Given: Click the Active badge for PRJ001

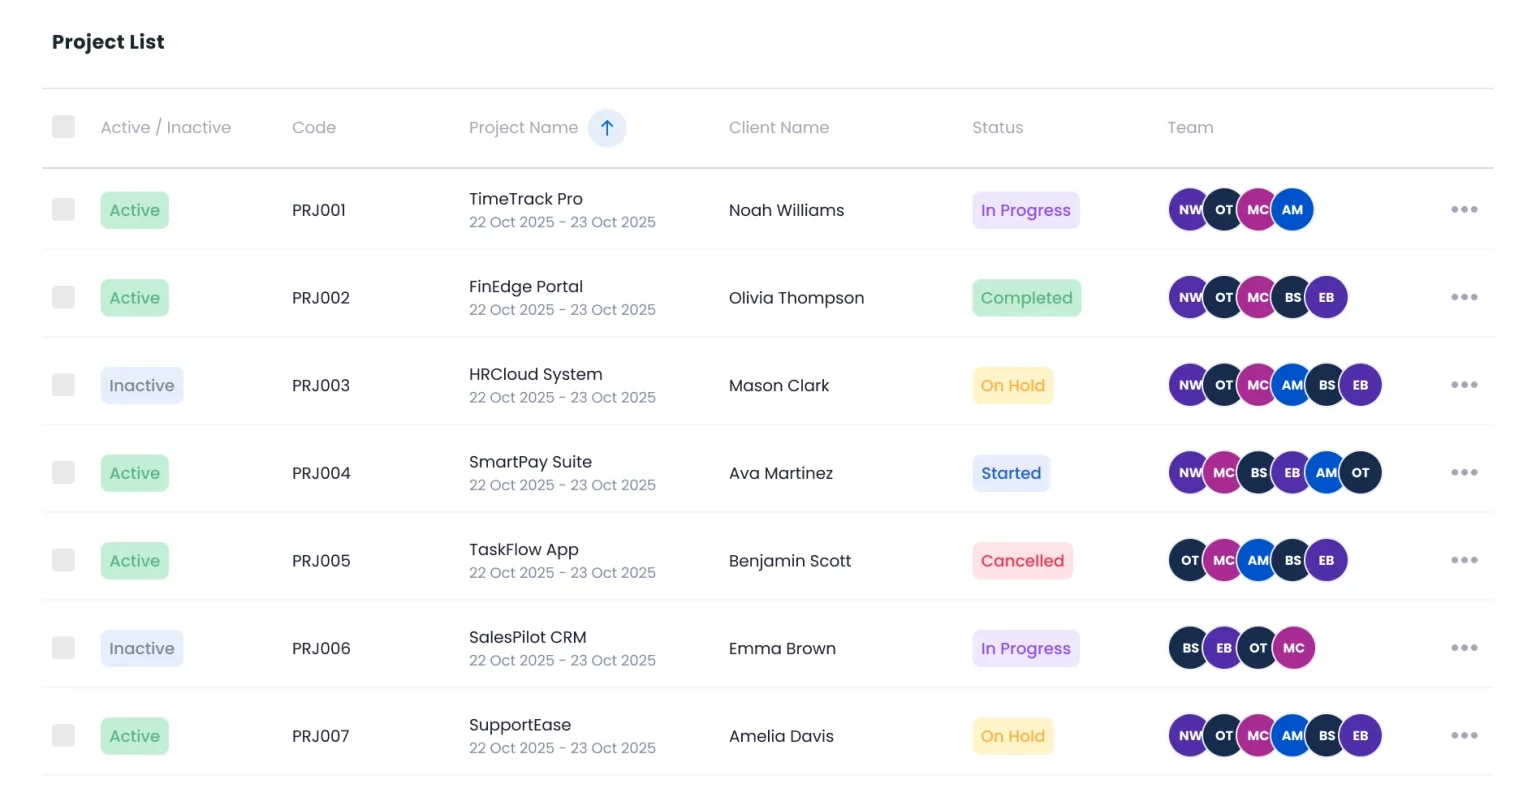Looking at the screenshot, I should [135, 210].
